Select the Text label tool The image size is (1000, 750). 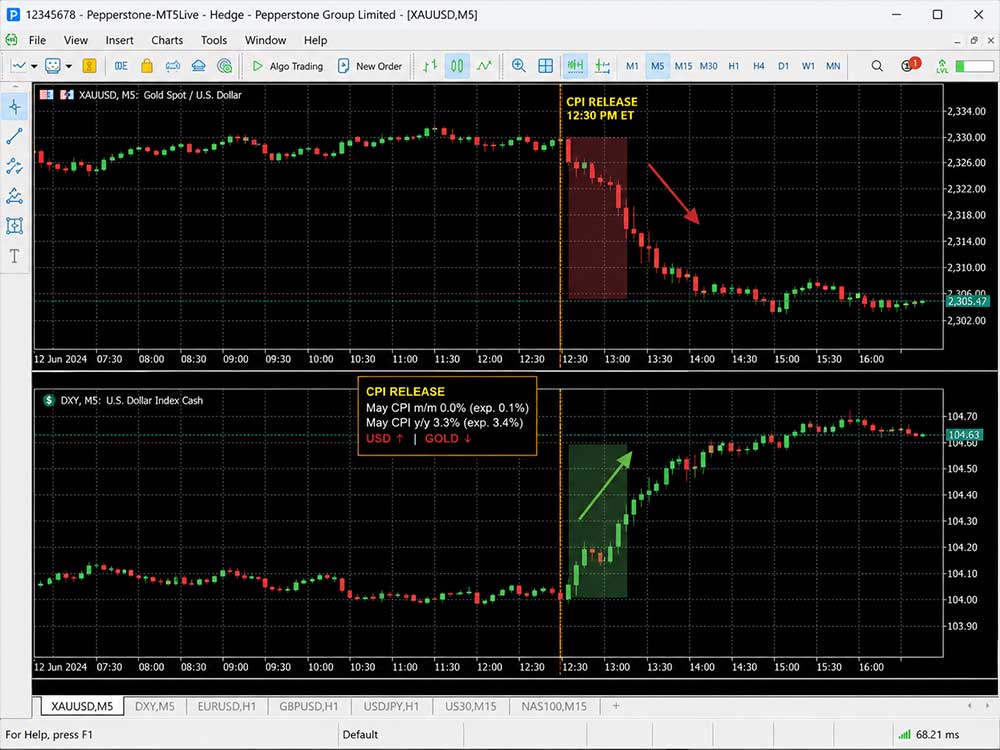[15, 256]
